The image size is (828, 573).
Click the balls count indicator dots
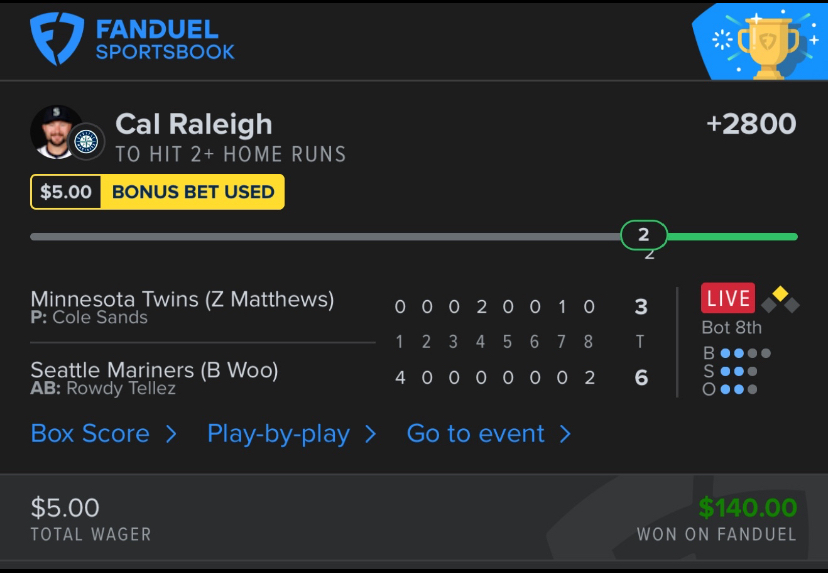[744, 353]
